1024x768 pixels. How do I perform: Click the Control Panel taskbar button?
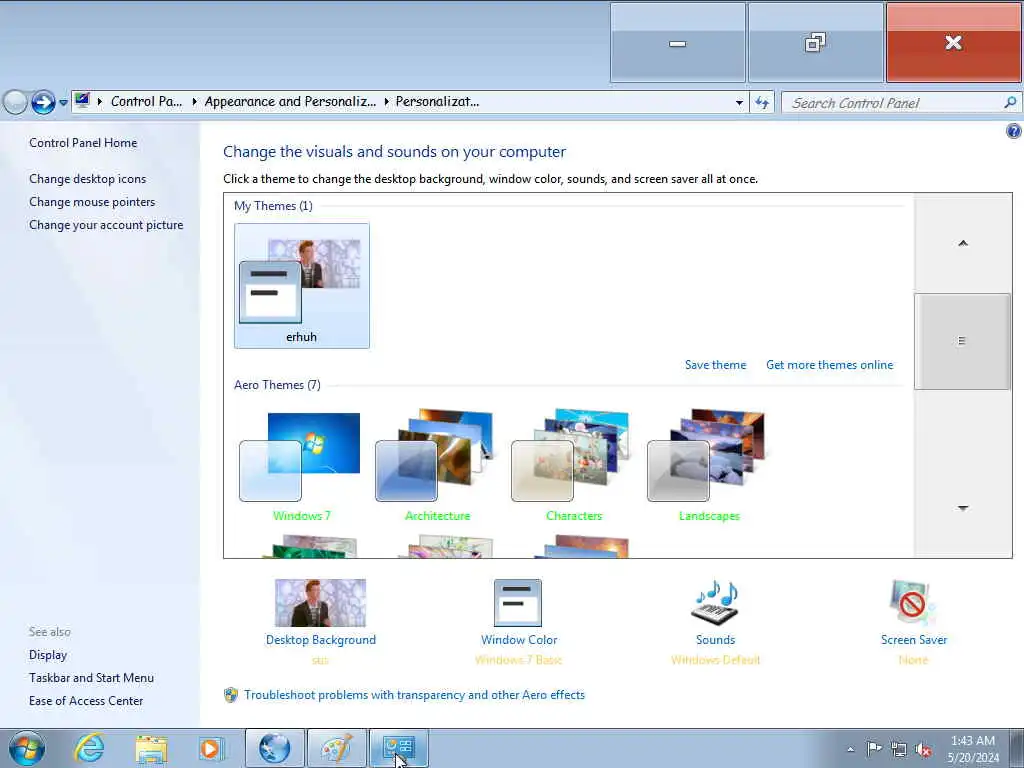pyautogui.click(x=399, y=748)
